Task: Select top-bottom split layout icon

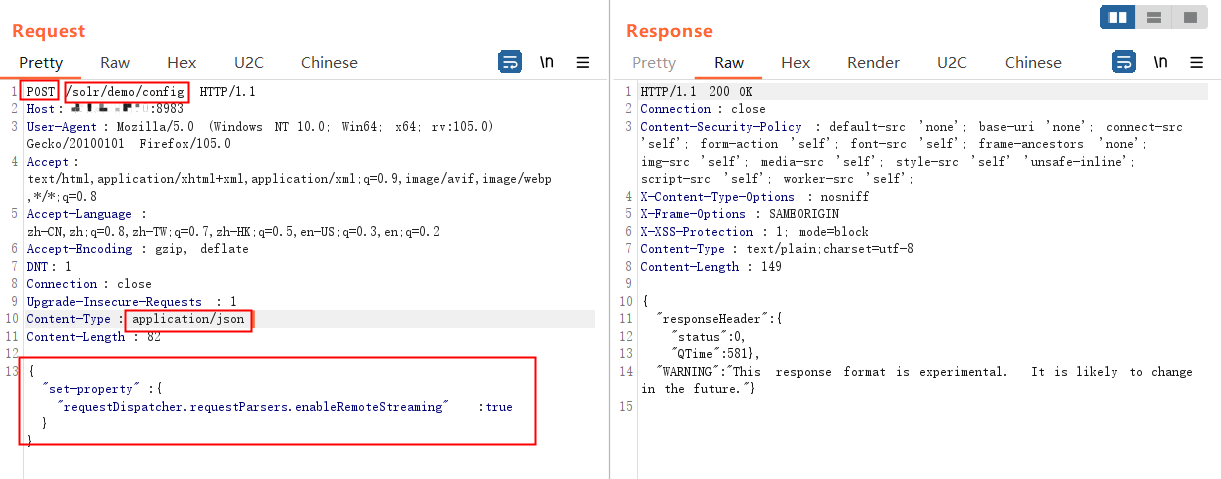Action: point(1154,17)
